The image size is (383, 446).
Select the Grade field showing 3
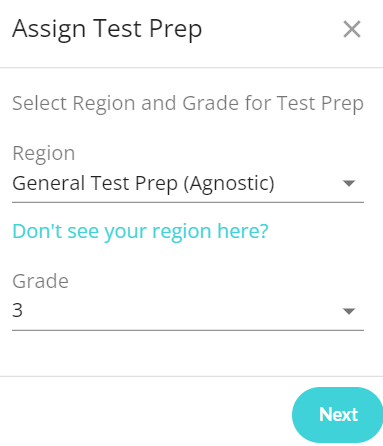(x=188, y=311)
